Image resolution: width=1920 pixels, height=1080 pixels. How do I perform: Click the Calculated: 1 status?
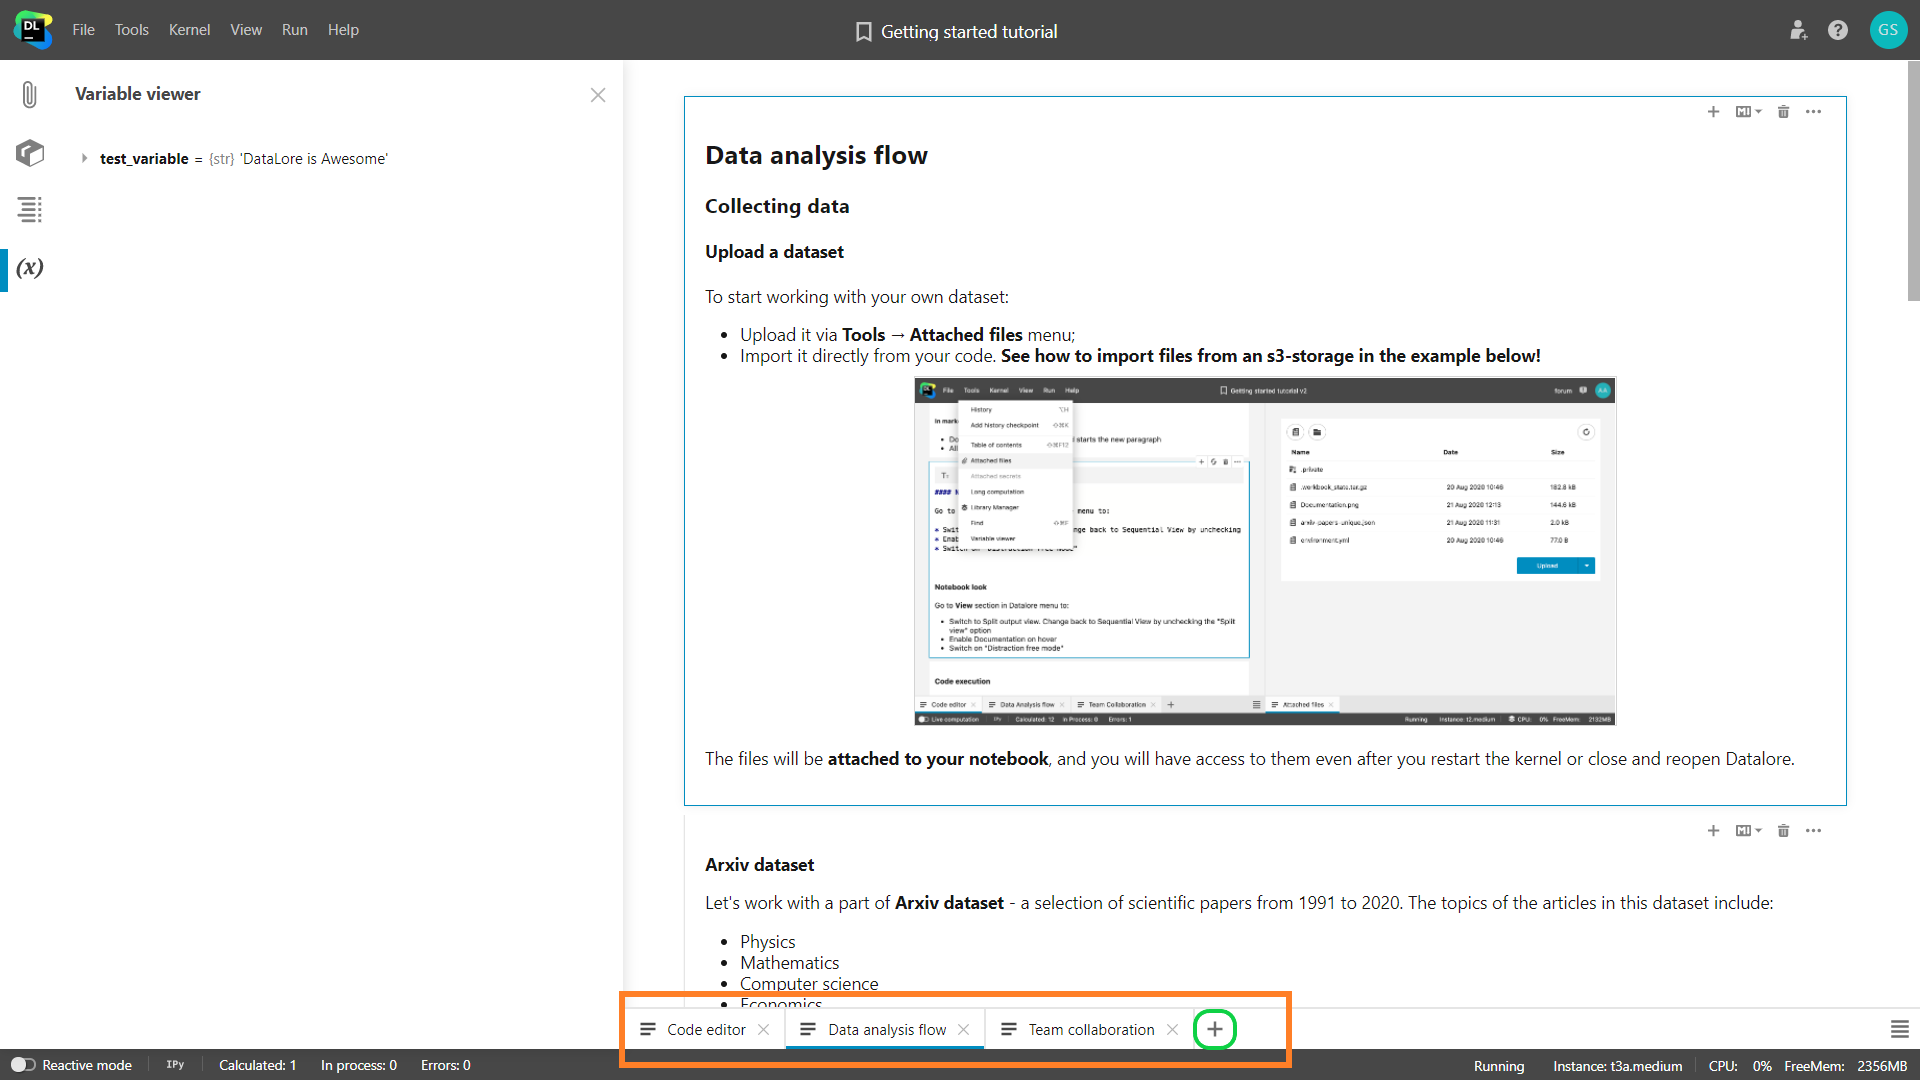click(258, 1065)
